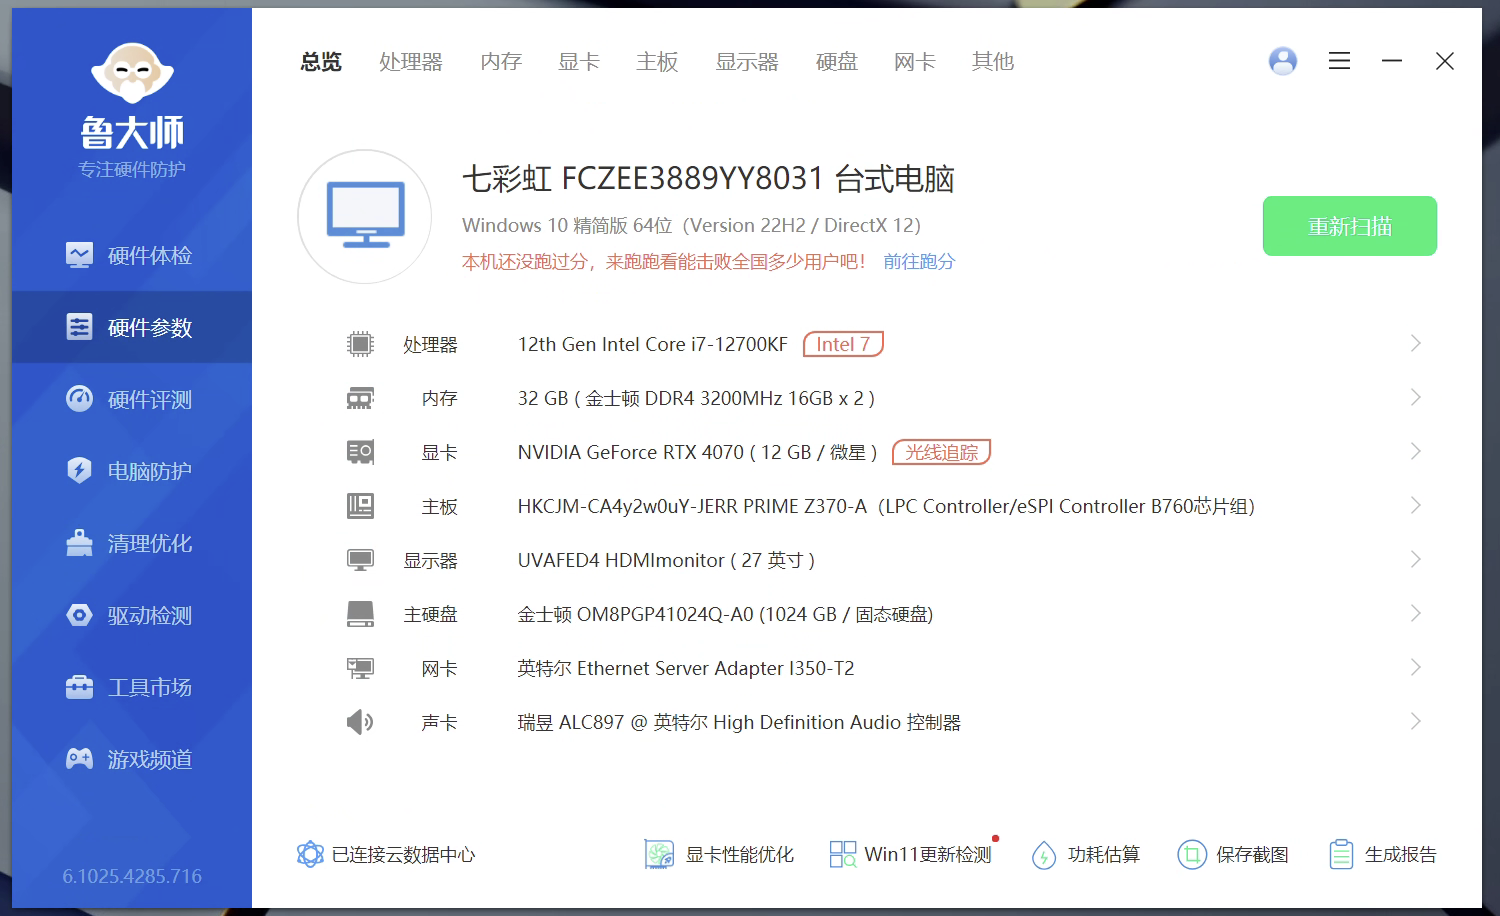Image resolution: width=1500 pixels, height=916 pixels.
Task: Open 显卡性能优化 tool
Action: (x=719, y=854)
